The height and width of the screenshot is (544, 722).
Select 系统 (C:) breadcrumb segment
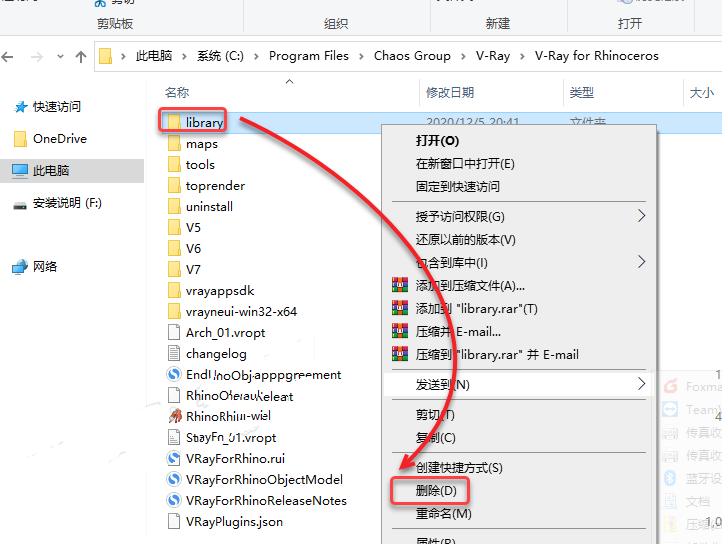pos(220,56)
